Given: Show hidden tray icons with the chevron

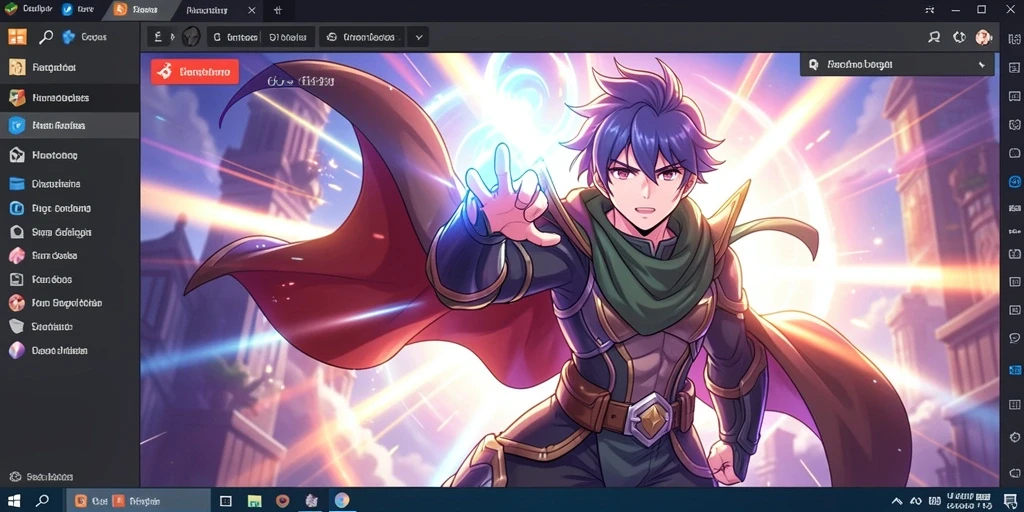Looking at the screenshot, I should (x=899, y=501).
